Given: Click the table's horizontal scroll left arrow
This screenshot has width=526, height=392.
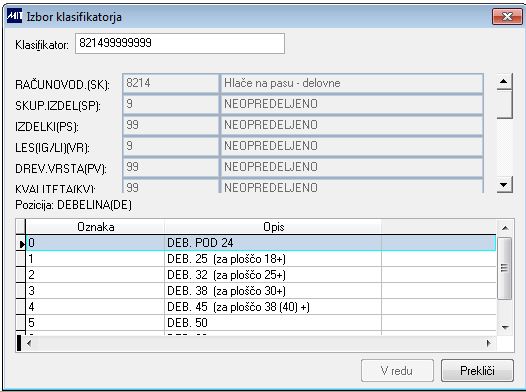Looking at the screenshot, I should tap(29, 343).
